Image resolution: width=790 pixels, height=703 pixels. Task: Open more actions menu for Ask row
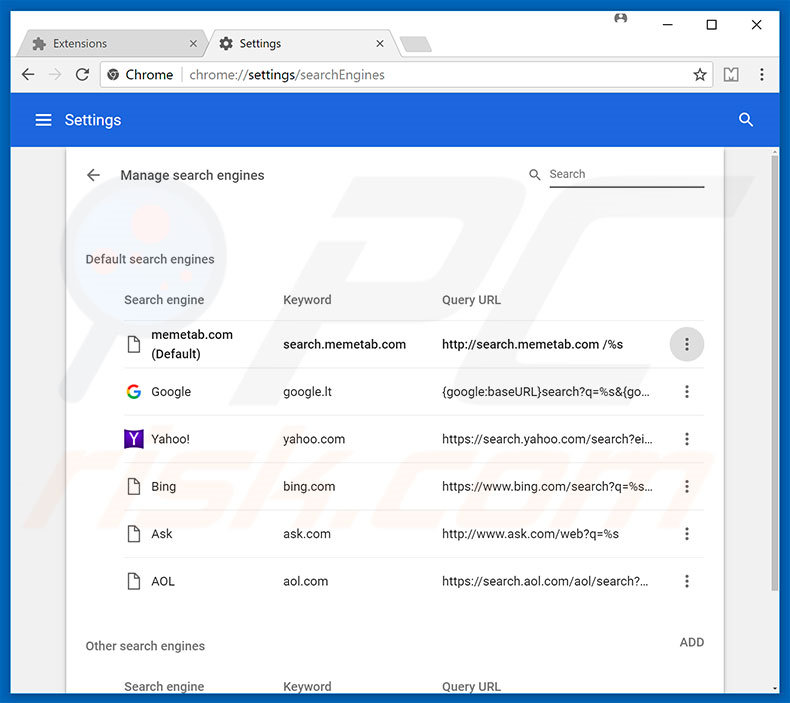point(686,534)
